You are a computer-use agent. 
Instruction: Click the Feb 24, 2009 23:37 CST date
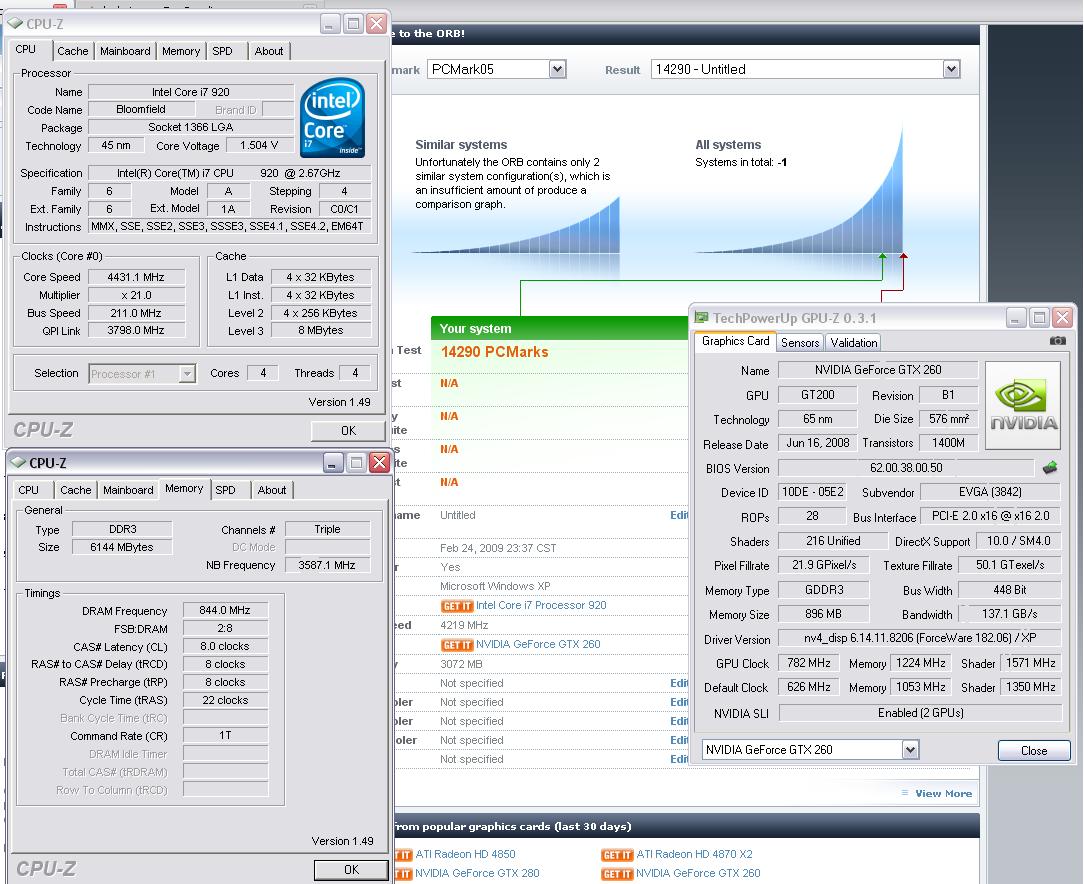(498, 548)
